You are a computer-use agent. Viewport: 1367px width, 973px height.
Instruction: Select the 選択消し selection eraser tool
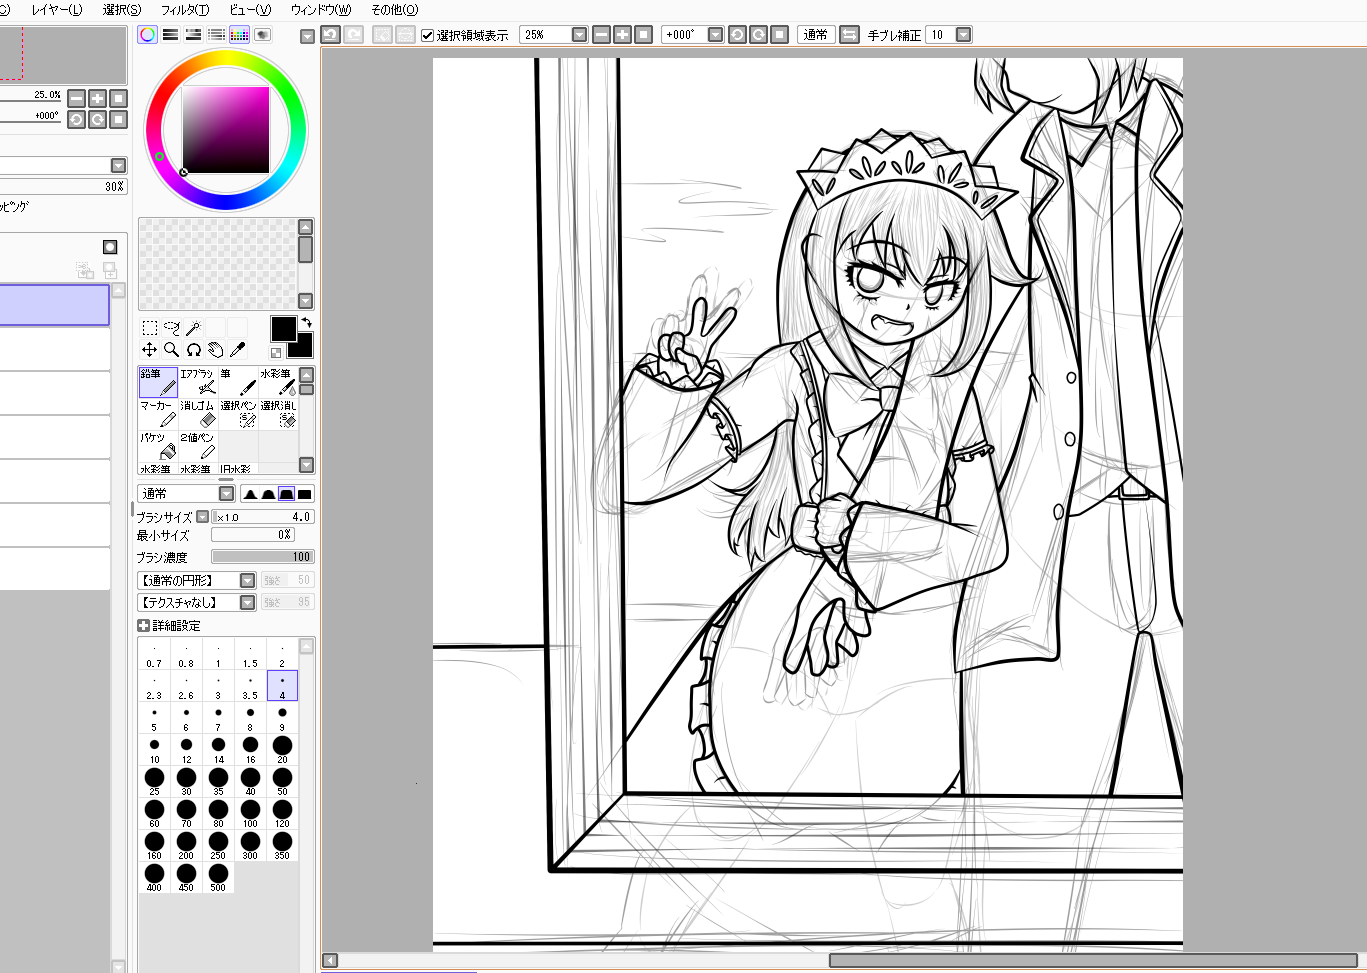click(278, 414)
